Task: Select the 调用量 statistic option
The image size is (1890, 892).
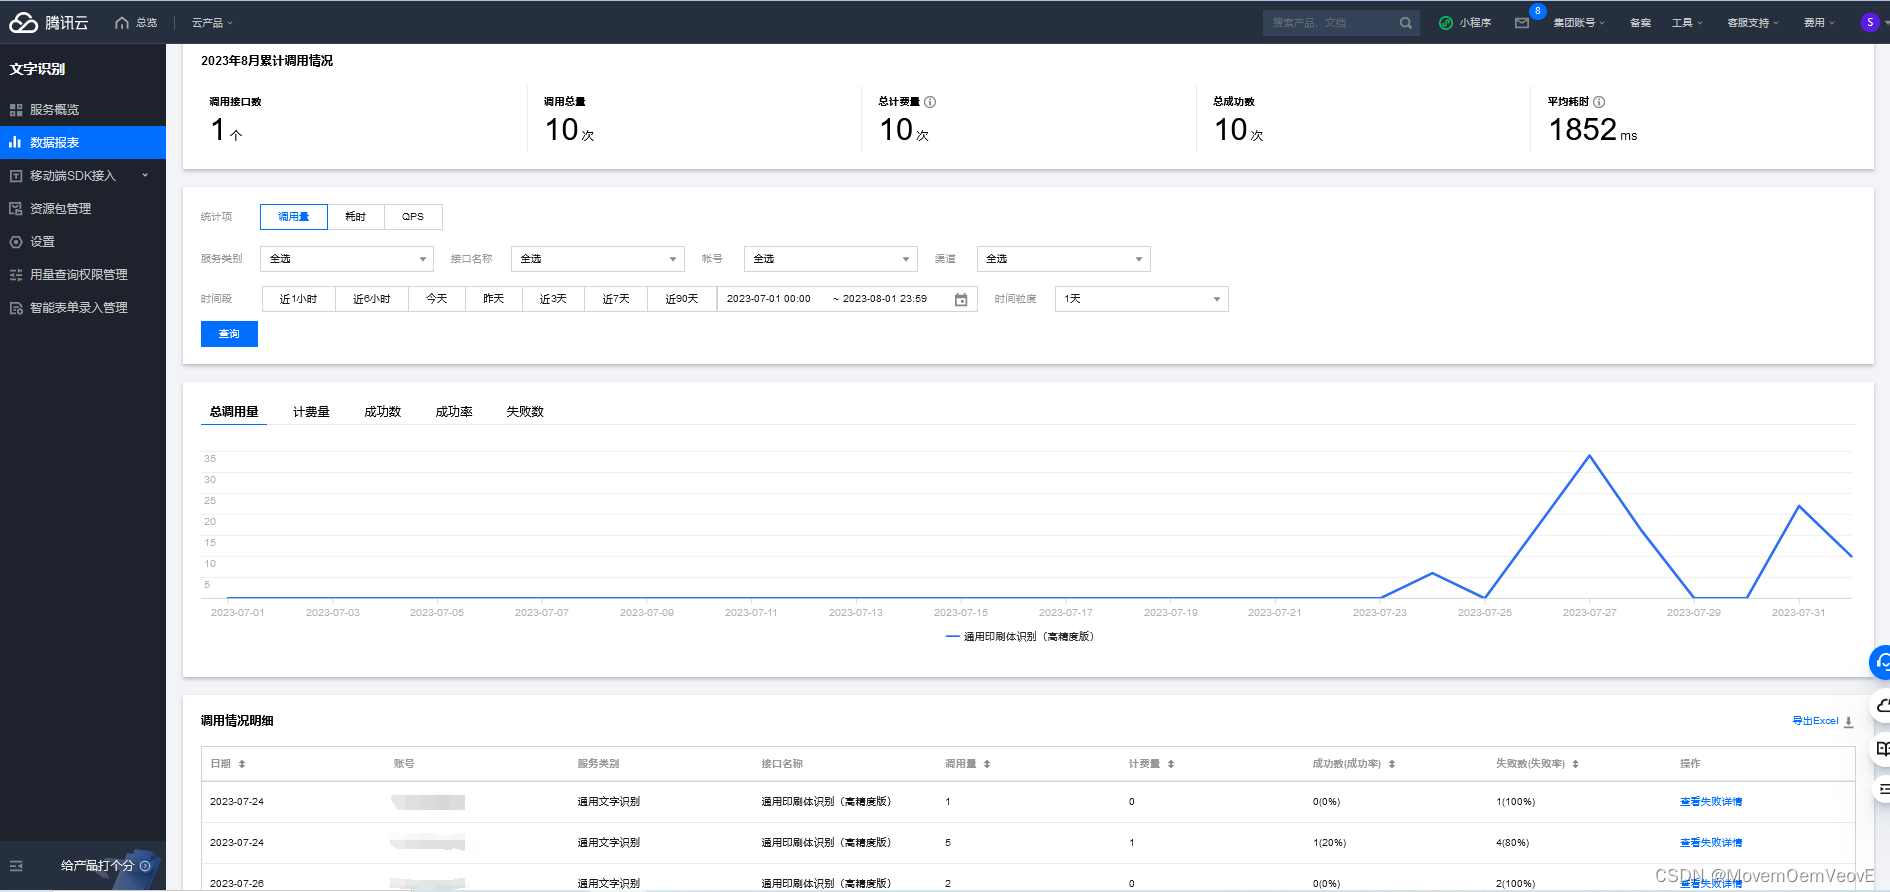Action: (294, 217)
